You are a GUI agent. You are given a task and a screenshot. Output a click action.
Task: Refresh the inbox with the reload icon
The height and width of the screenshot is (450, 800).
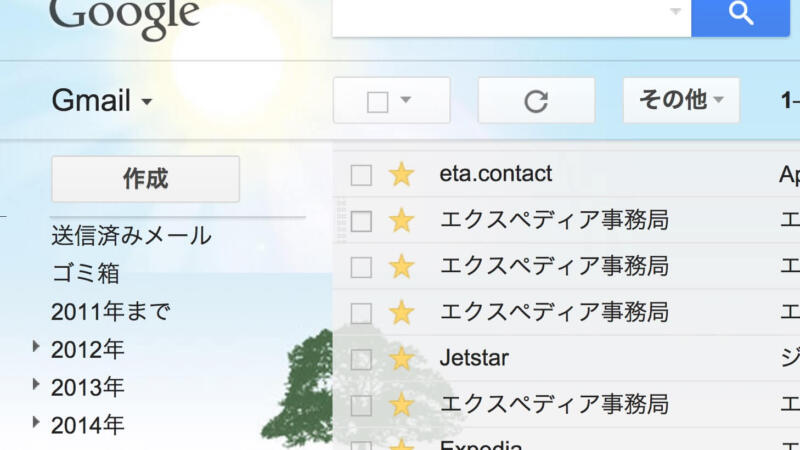536,101
